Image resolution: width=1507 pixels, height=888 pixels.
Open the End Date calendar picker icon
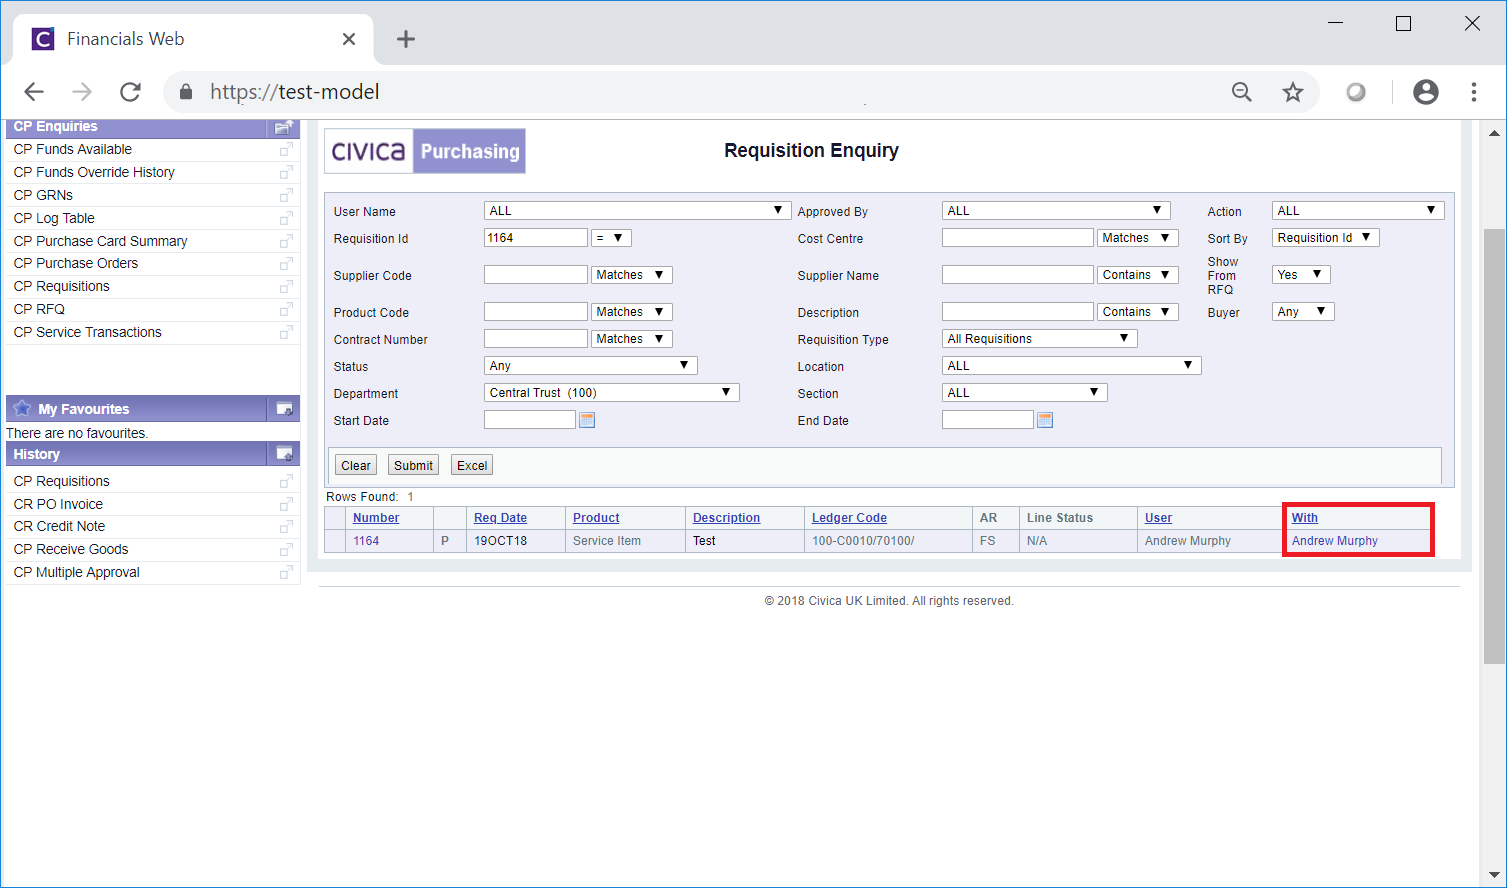point(1045,420)
